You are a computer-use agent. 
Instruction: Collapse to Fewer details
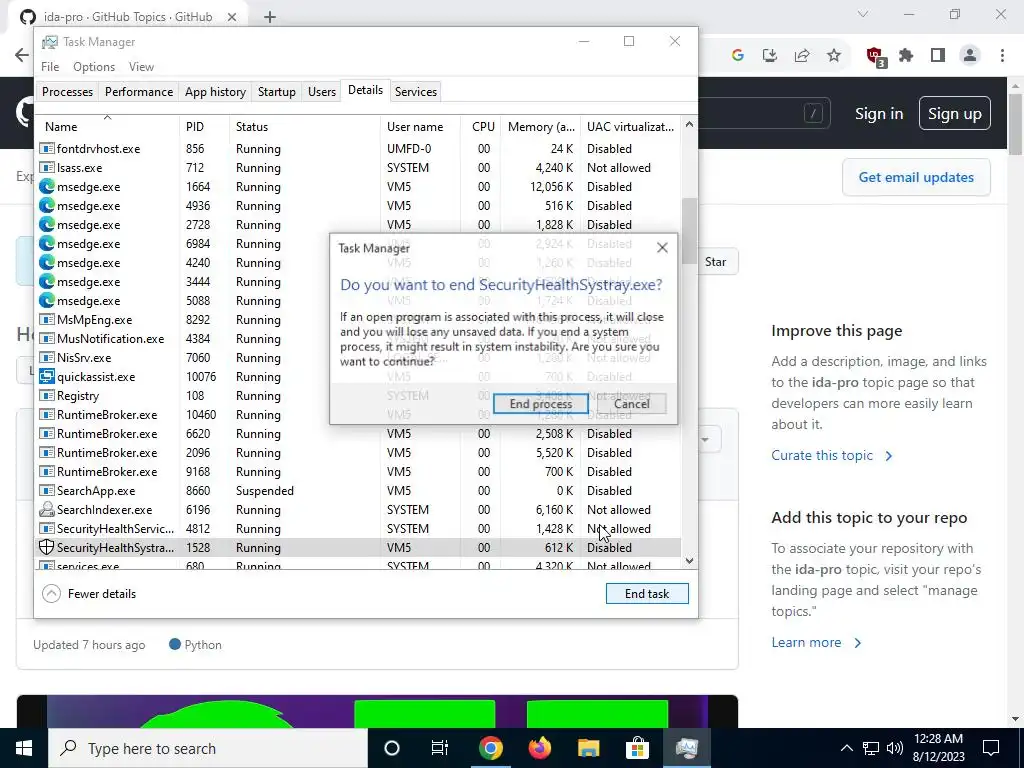coord(89,594)
